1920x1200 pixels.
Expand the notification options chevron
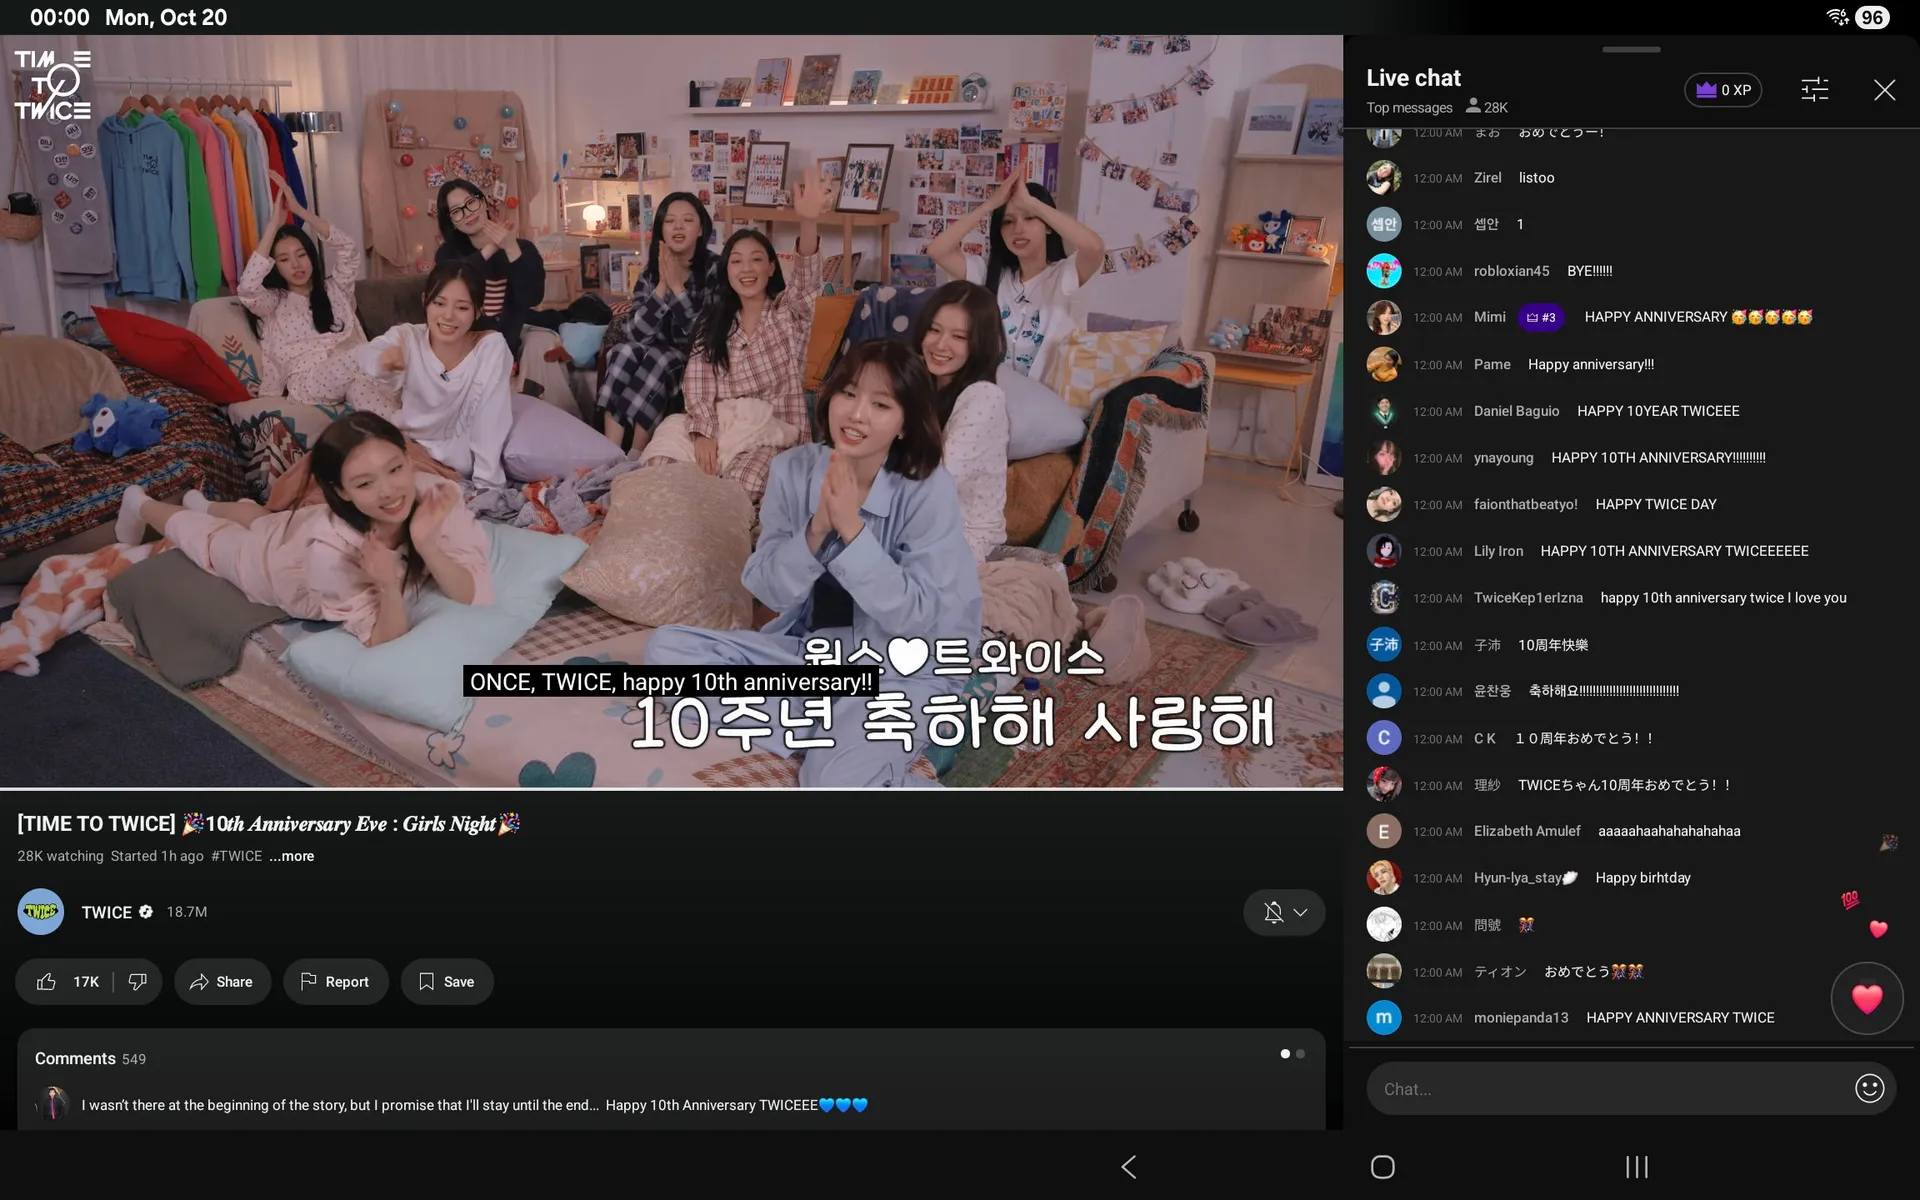point(1300,912)
